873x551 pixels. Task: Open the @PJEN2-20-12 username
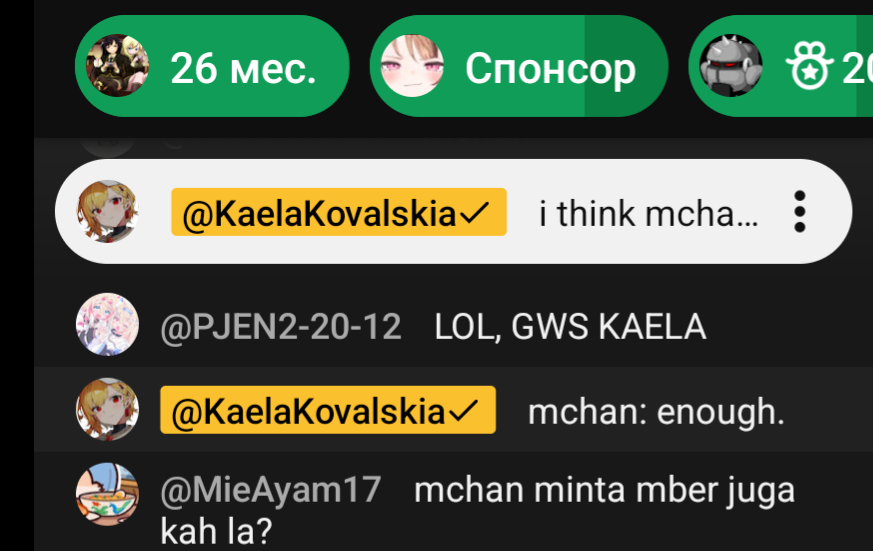(281, 327)
